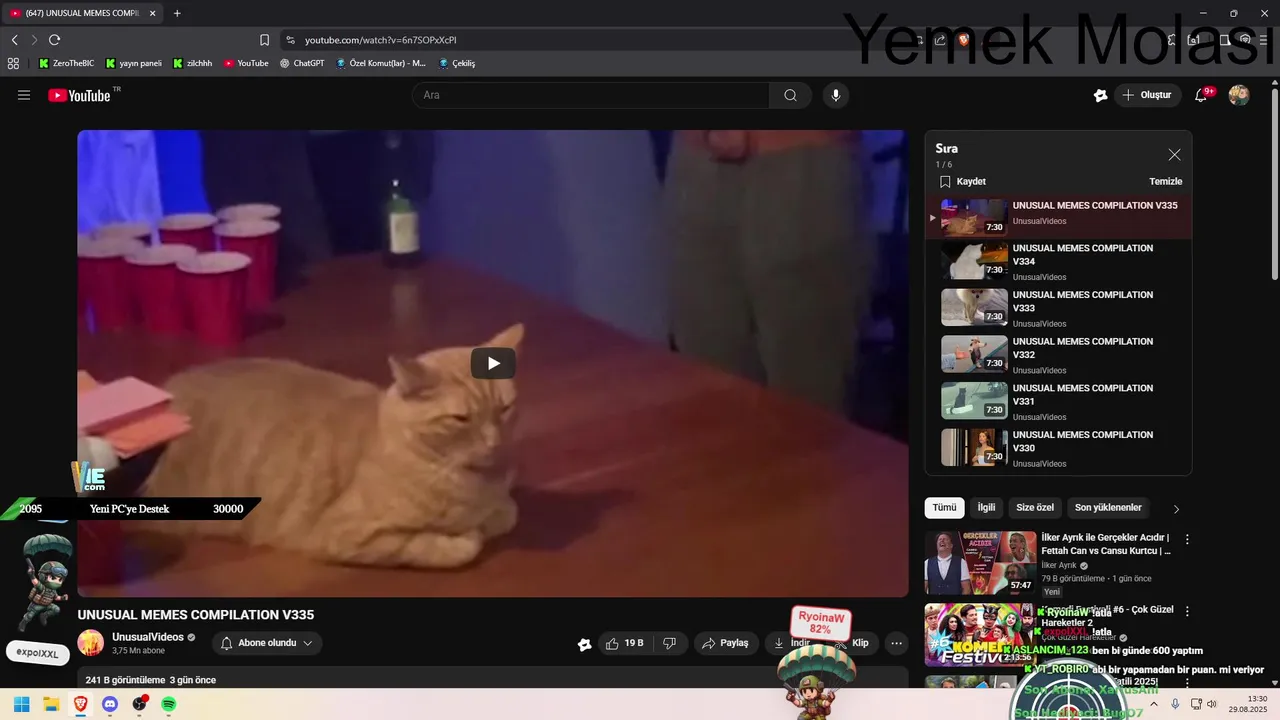Play UNUSUAL MEMES COMPILATION V332 from queue
Viewport: 1280px width, 720px height.
pos(1059,355)
